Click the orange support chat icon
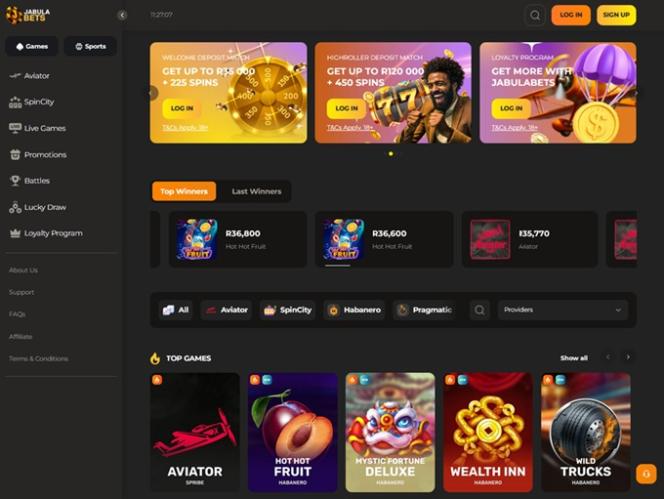The width and height of the screenshot is (664, 499). click(x=646, y=474)
